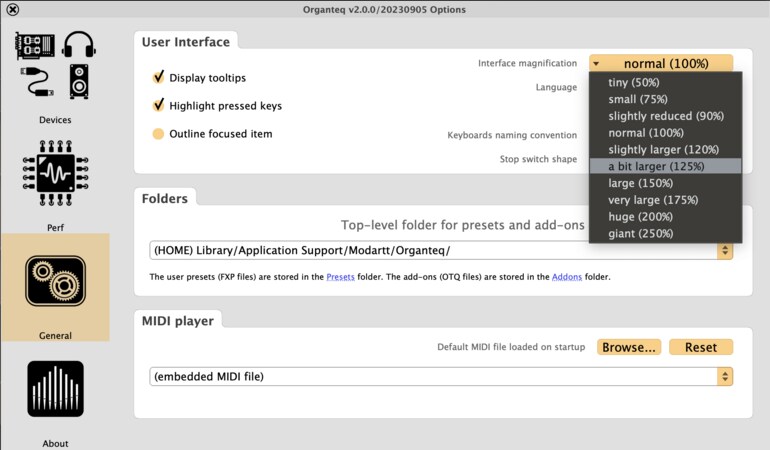Image resolution: width=770 pixels, height=450 pixels.
Task: Click the Keyboards naming convention label
Action: click(512, 135)
